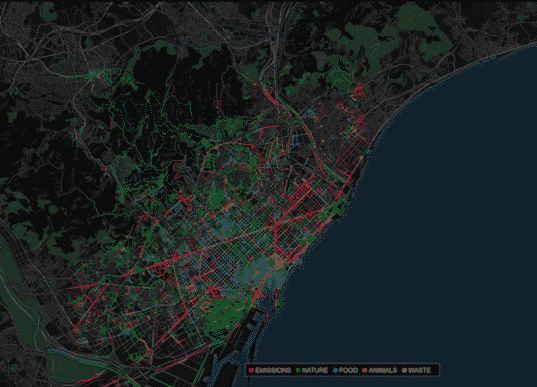Click the red Emissions legend icon
This screenshot has width=537, height=387.
[251, 370]
